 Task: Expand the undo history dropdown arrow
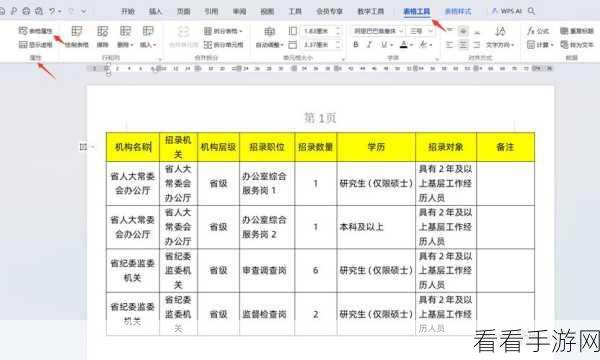tap(59, 12)
